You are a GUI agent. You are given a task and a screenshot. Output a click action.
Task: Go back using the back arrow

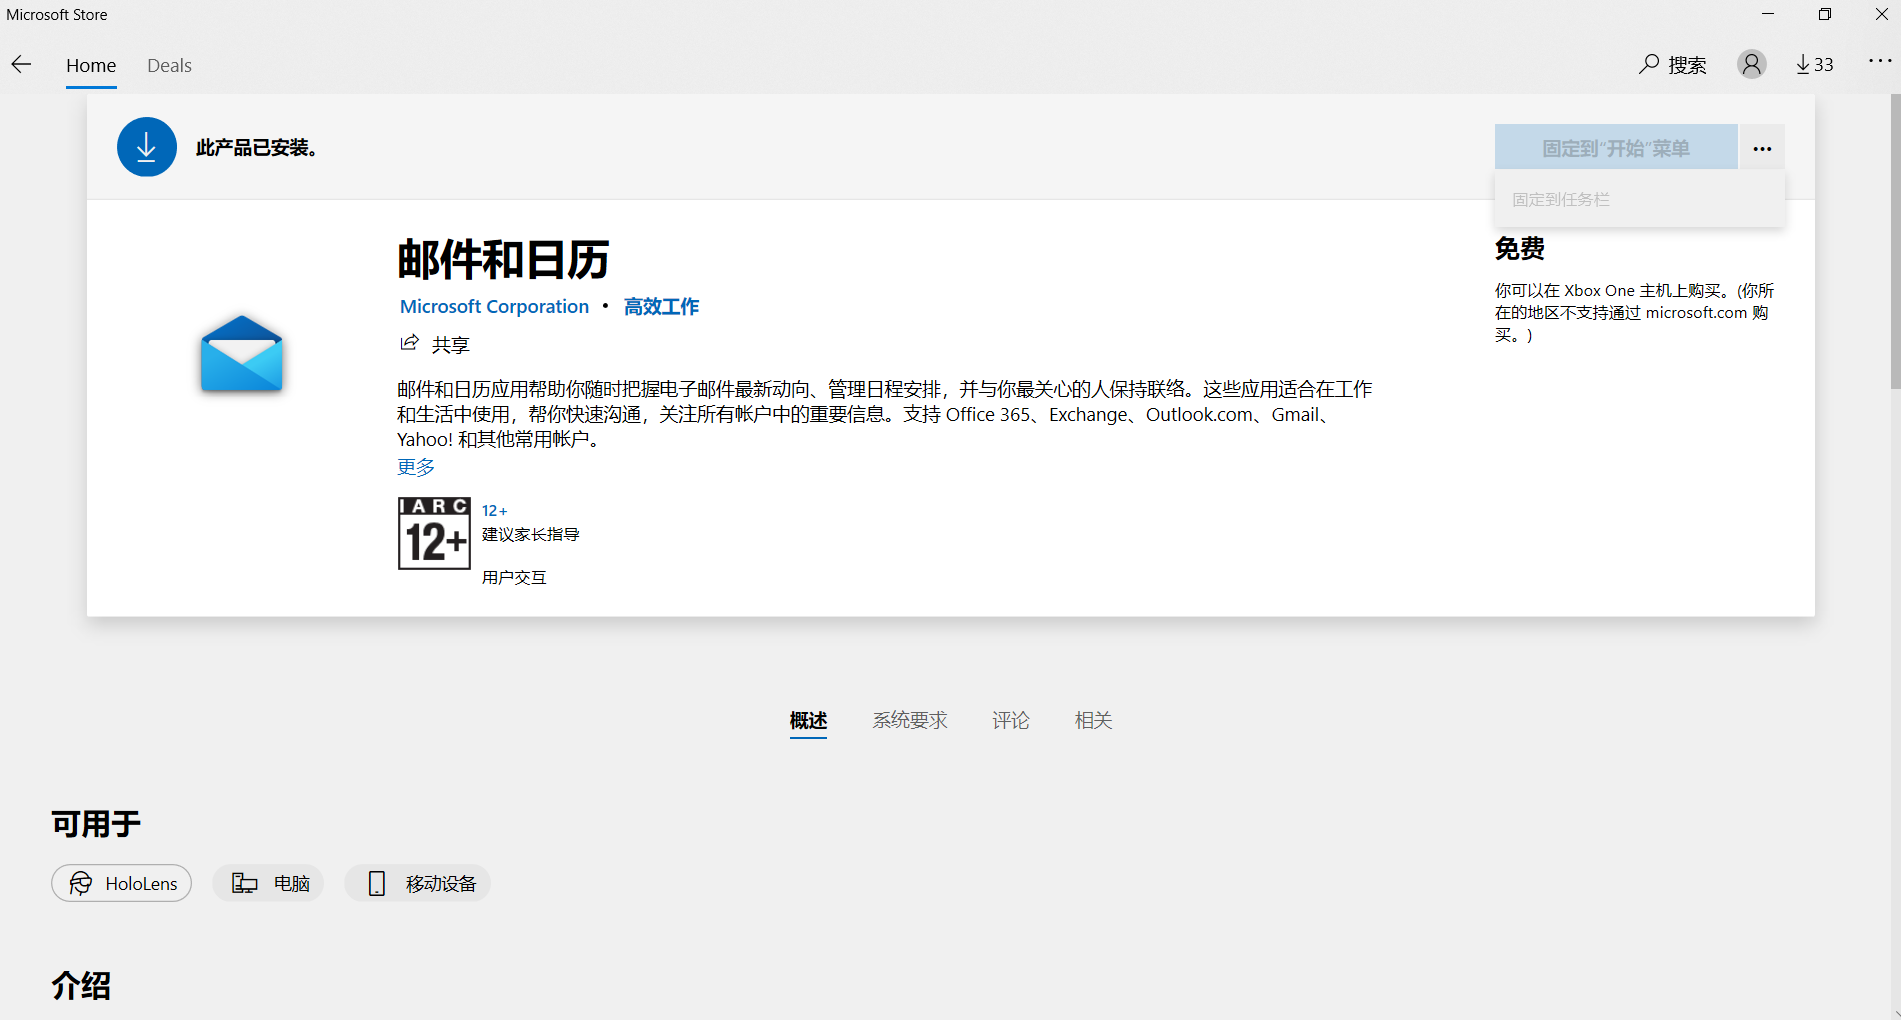22,65
